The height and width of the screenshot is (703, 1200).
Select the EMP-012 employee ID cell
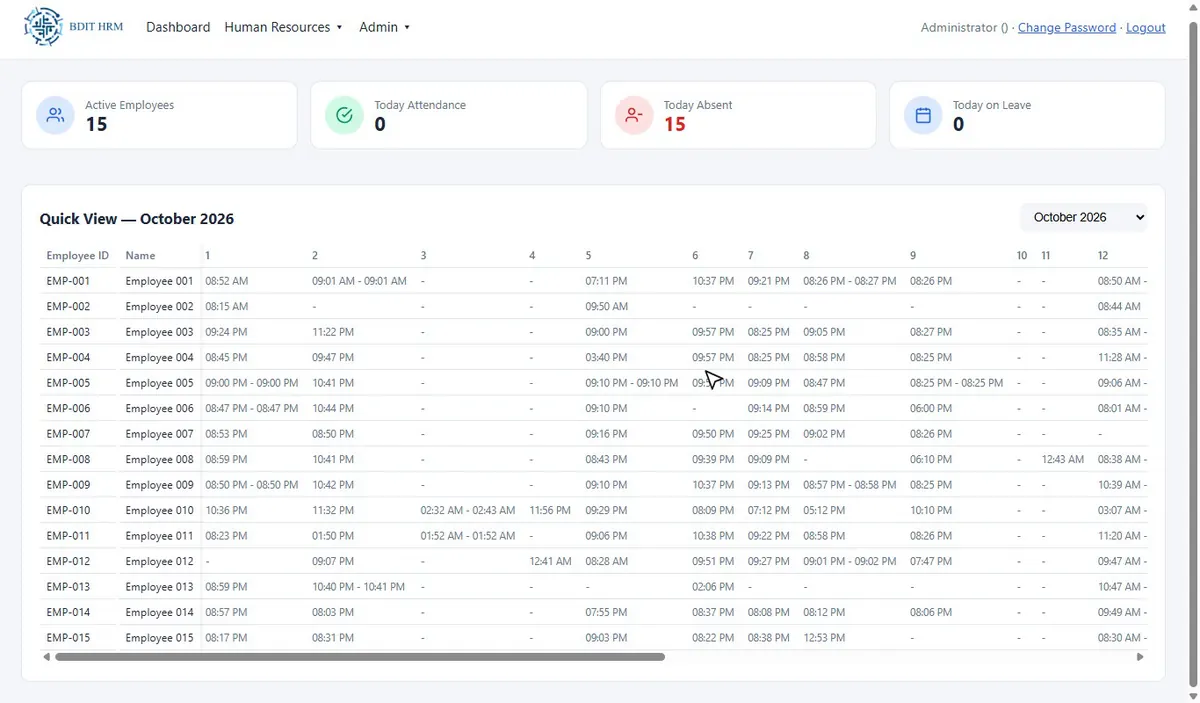click(x=68, y=562)
